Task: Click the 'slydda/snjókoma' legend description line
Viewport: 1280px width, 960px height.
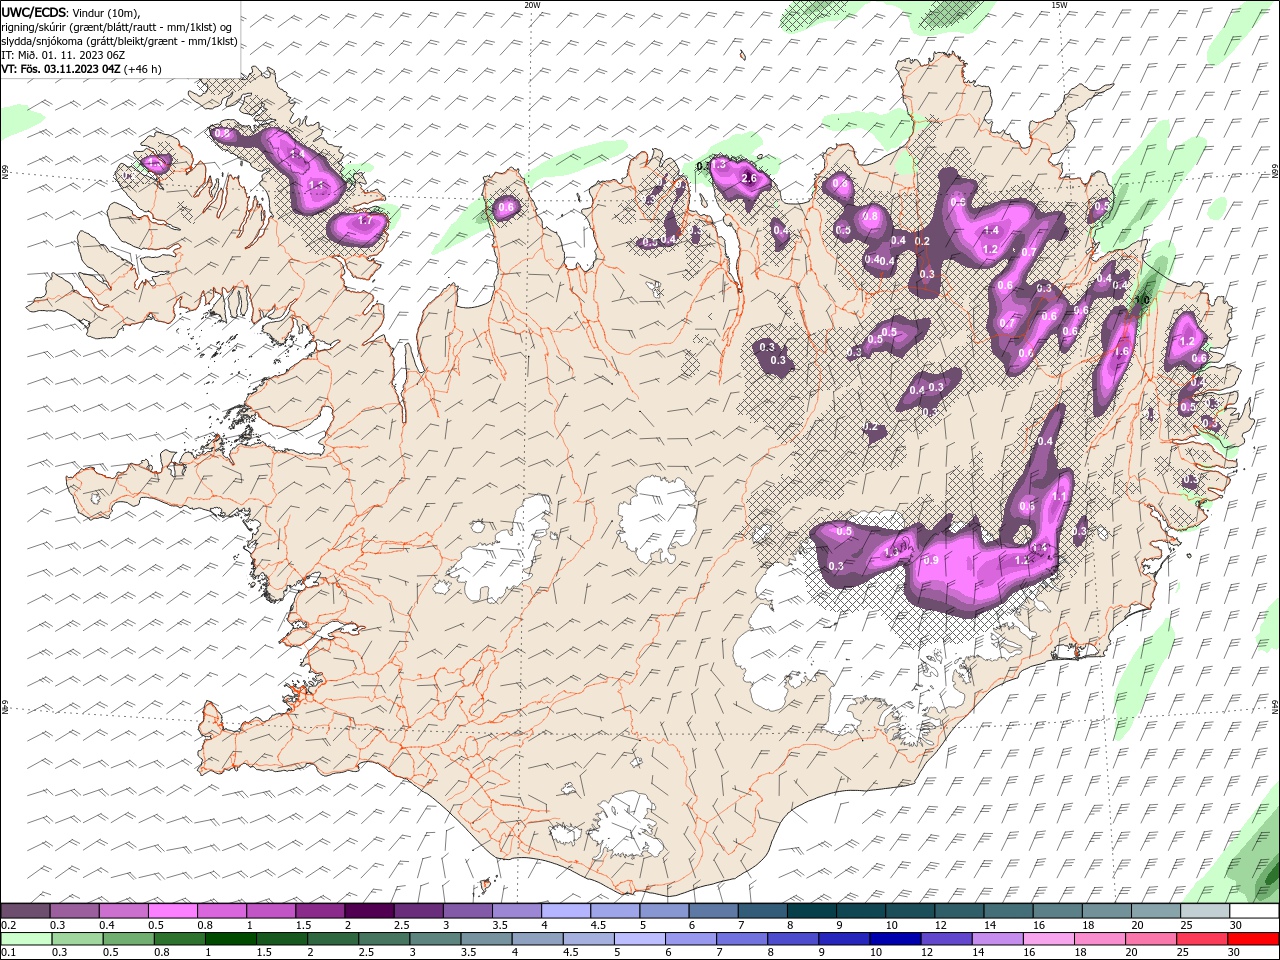Action: point(119,41)
